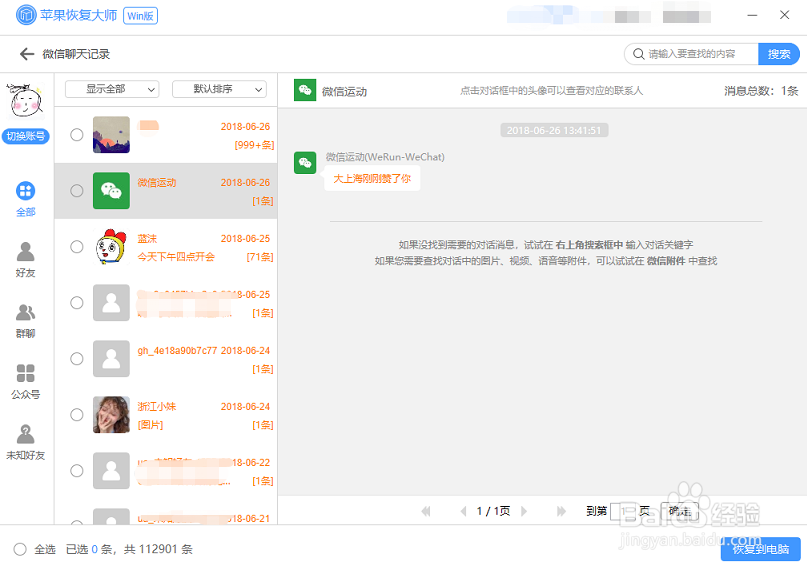Minimize the window
Screen dimensions: 807x568
coord(752,15)
